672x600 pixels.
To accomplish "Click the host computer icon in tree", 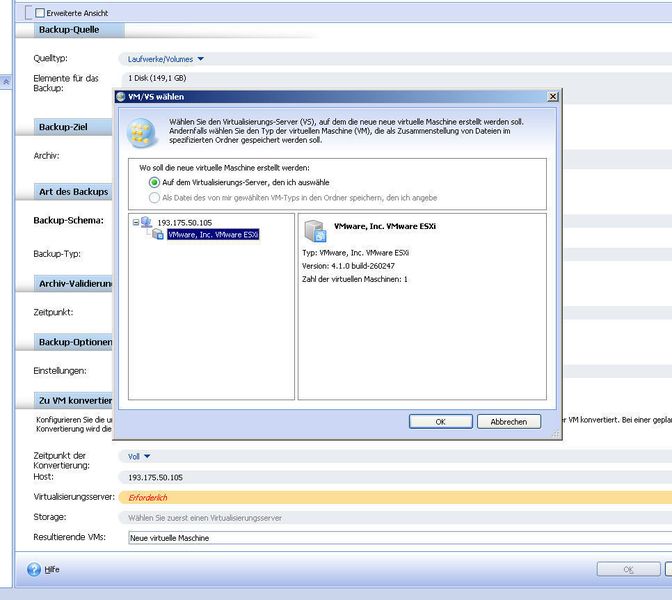I will 147,222.
